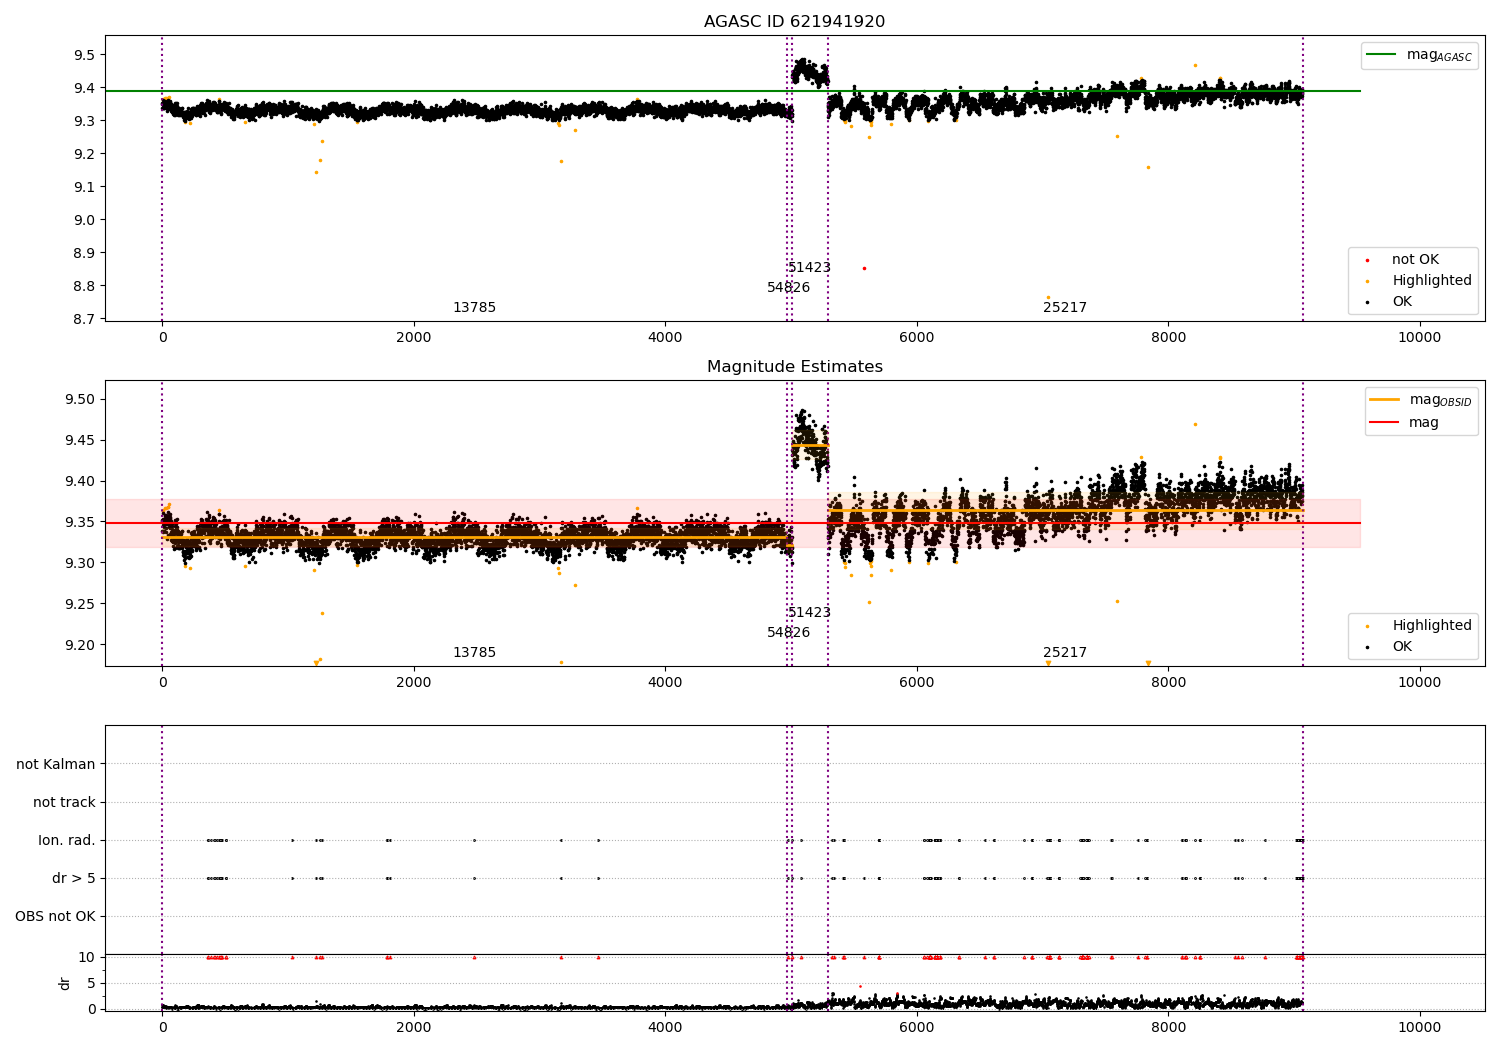Click the 'Magnitude Estimates' plot title
The width and height of the screenshot is (1500, 1050).
[795, 367]
